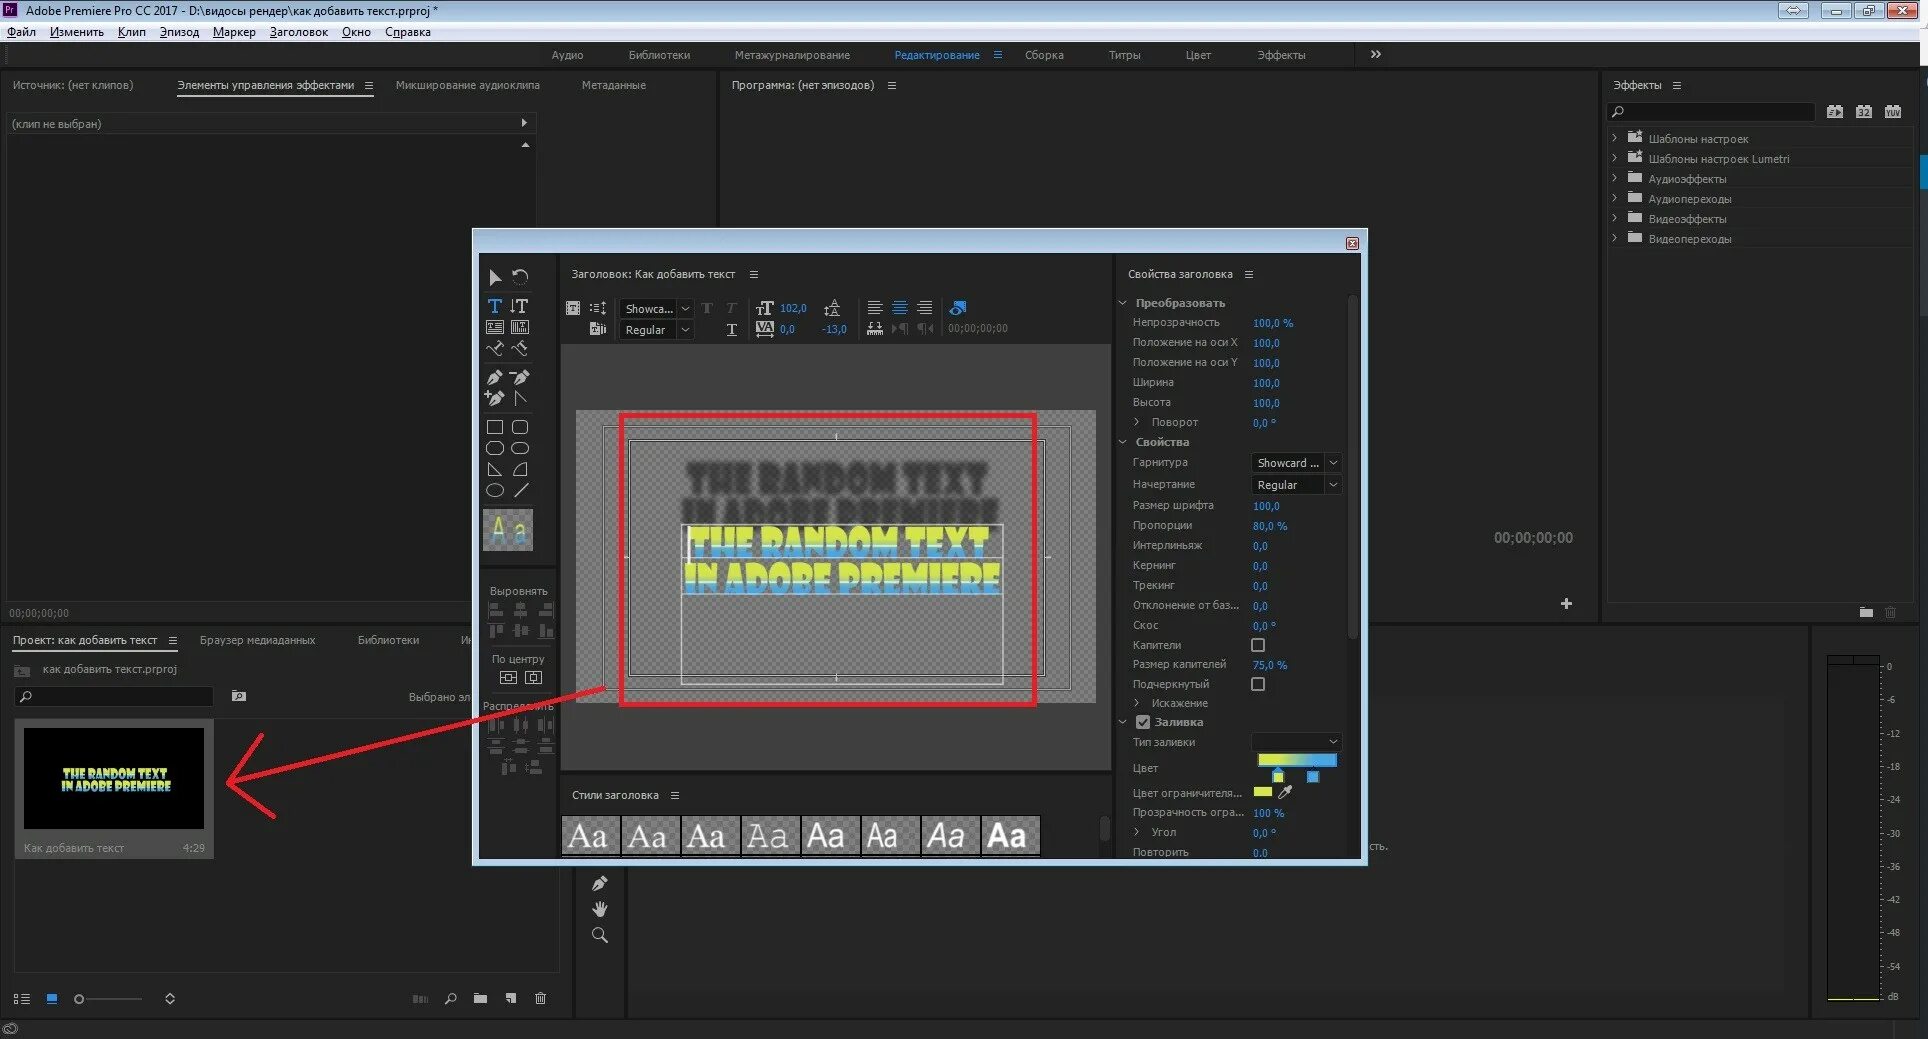Select the Zoom magnifier tool in the timeline tools
The height and width of the screenshot is (1039, 1928).
(600, 935)
